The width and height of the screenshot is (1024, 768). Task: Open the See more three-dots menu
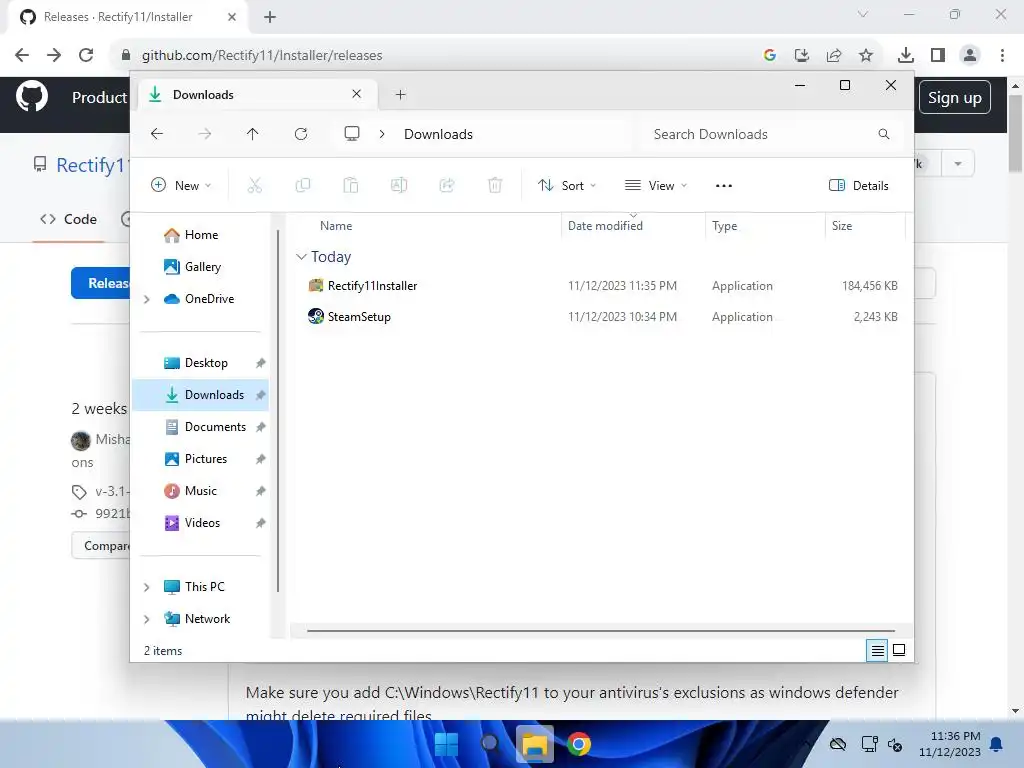(x=724, y=185)
